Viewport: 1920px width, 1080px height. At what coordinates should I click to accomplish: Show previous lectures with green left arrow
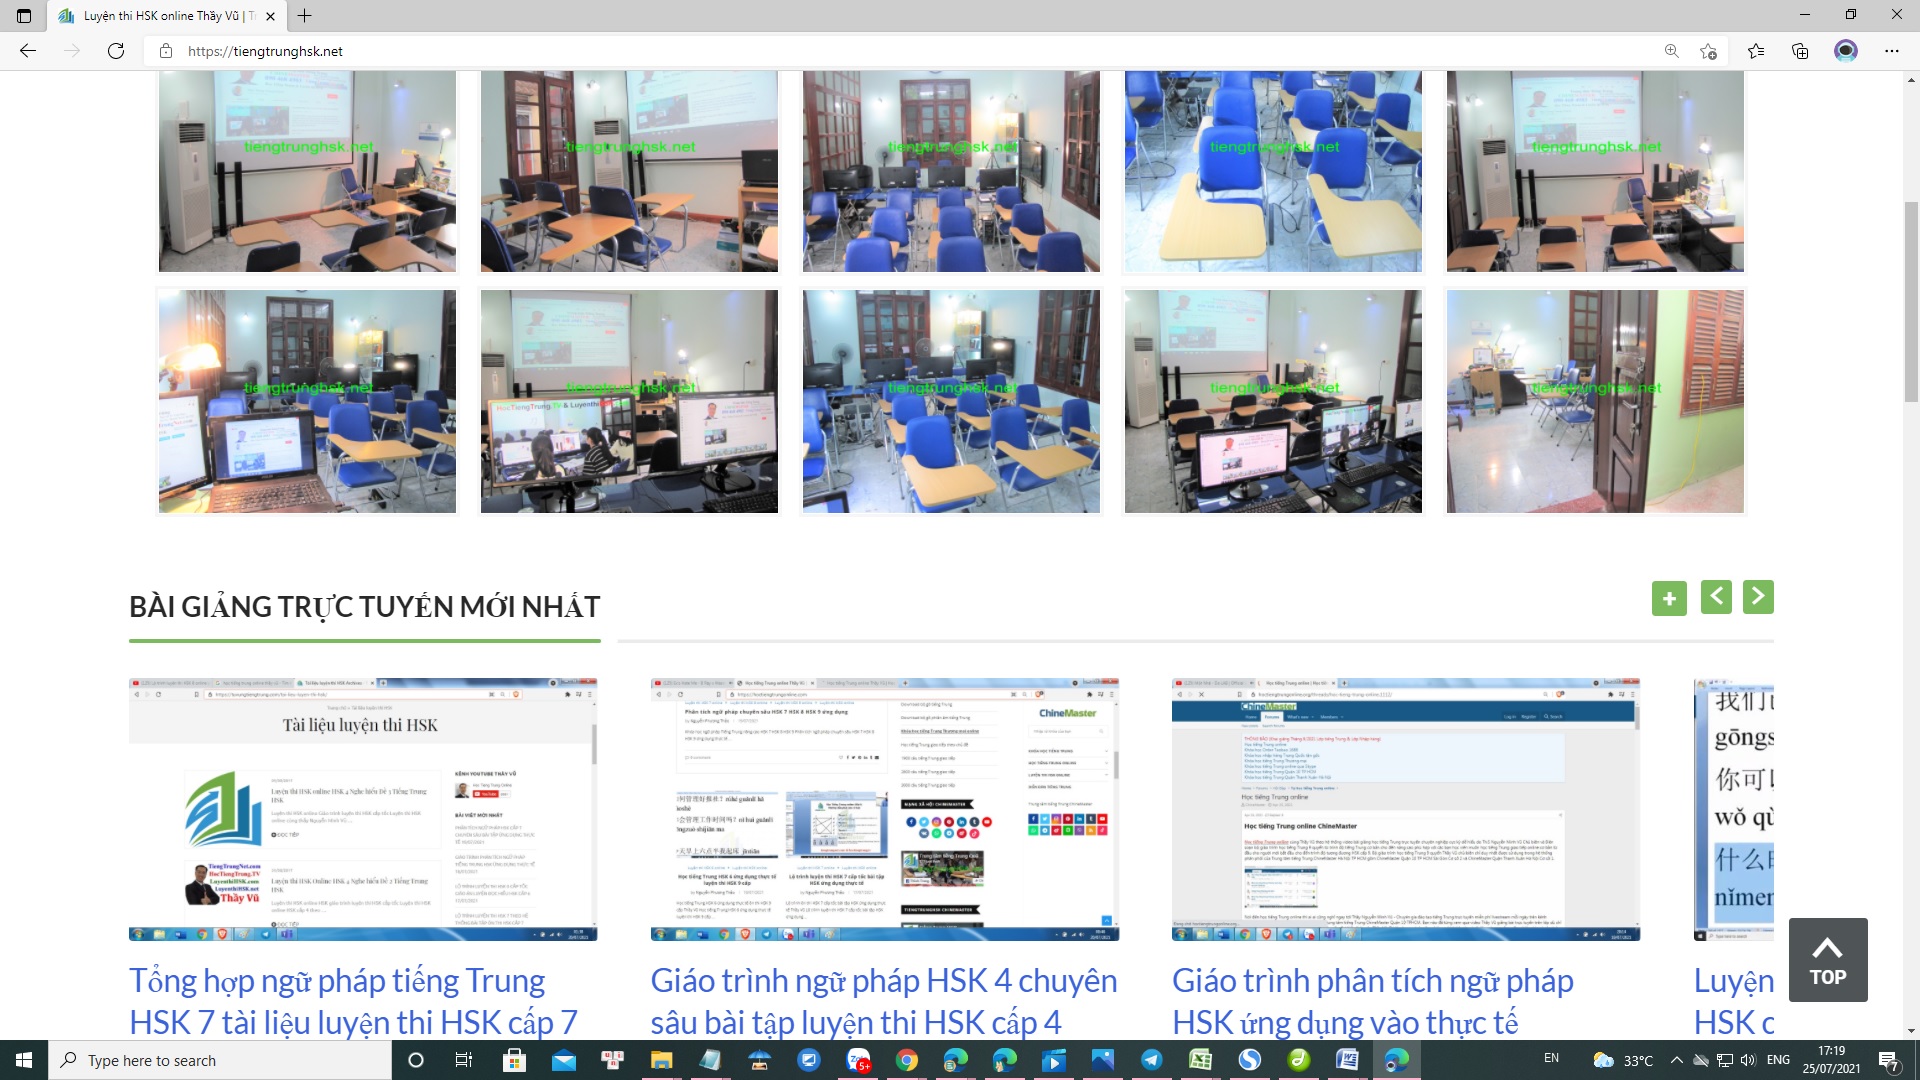(1716, 597)
